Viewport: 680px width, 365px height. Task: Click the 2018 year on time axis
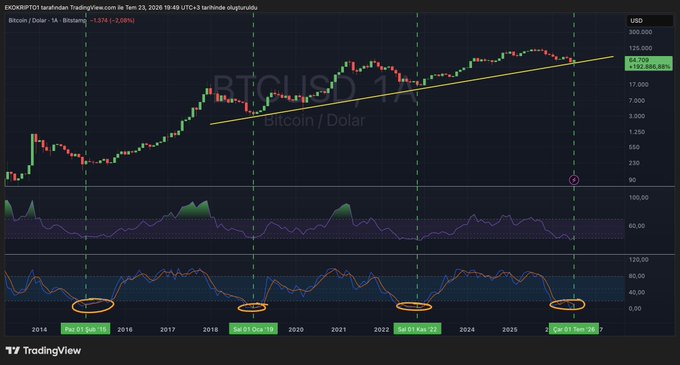210,329
